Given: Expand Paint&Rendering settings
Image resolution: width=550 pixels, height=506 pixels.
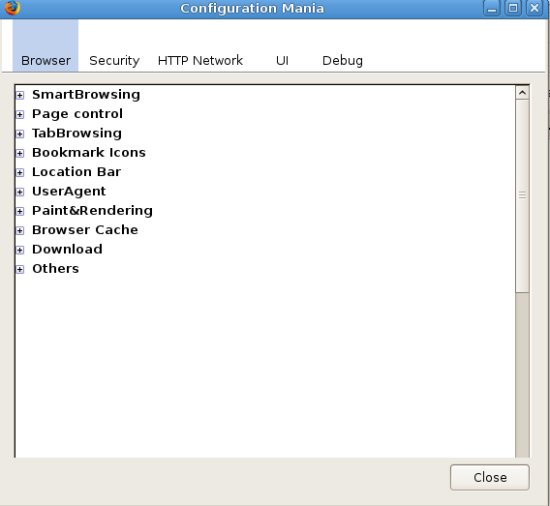Looking at the screenshot, I should (x=20, y=211).
